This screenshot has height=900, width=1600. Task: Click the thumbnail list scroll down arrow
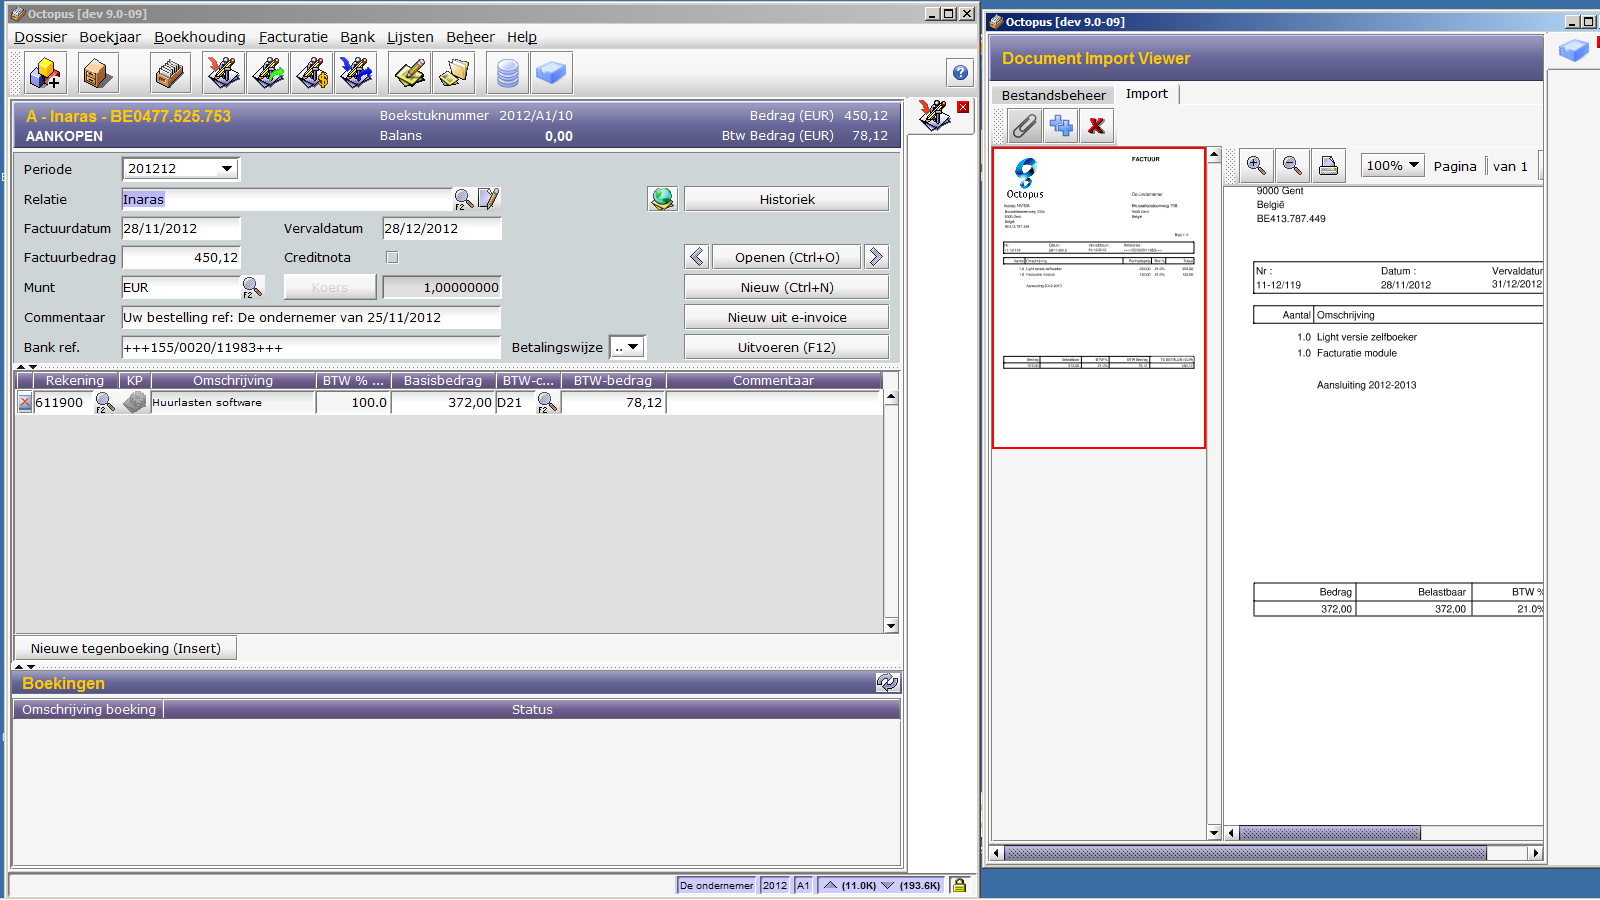(1214, 833)
